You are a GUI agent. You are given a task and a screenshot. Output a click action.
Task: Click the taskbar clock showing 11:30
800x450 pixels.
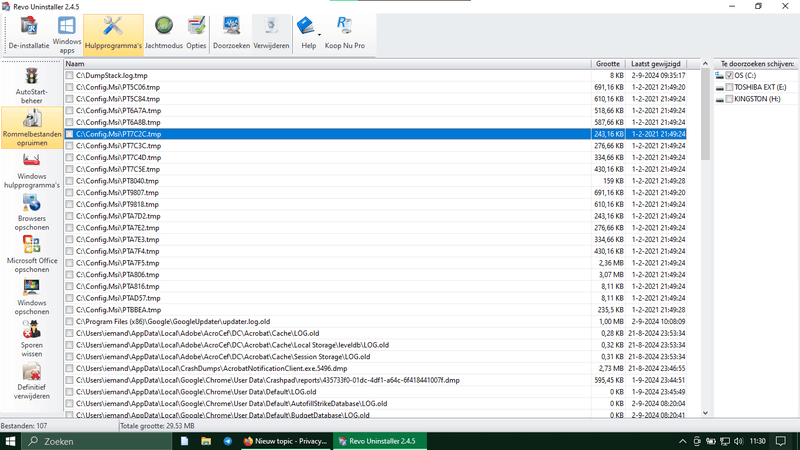[x=758, y=441]
